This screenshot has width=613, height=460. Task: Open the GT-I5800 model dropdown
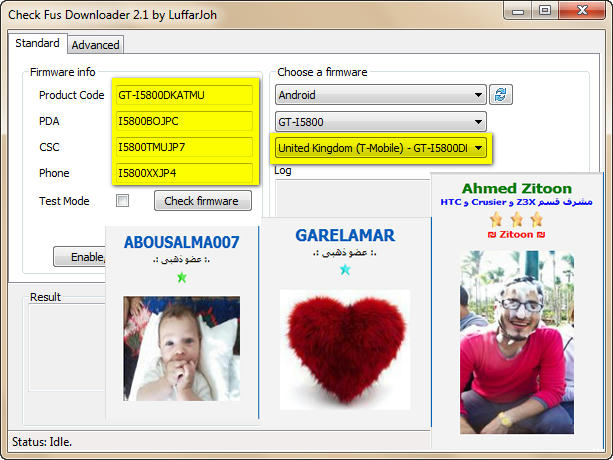point(381,122)
